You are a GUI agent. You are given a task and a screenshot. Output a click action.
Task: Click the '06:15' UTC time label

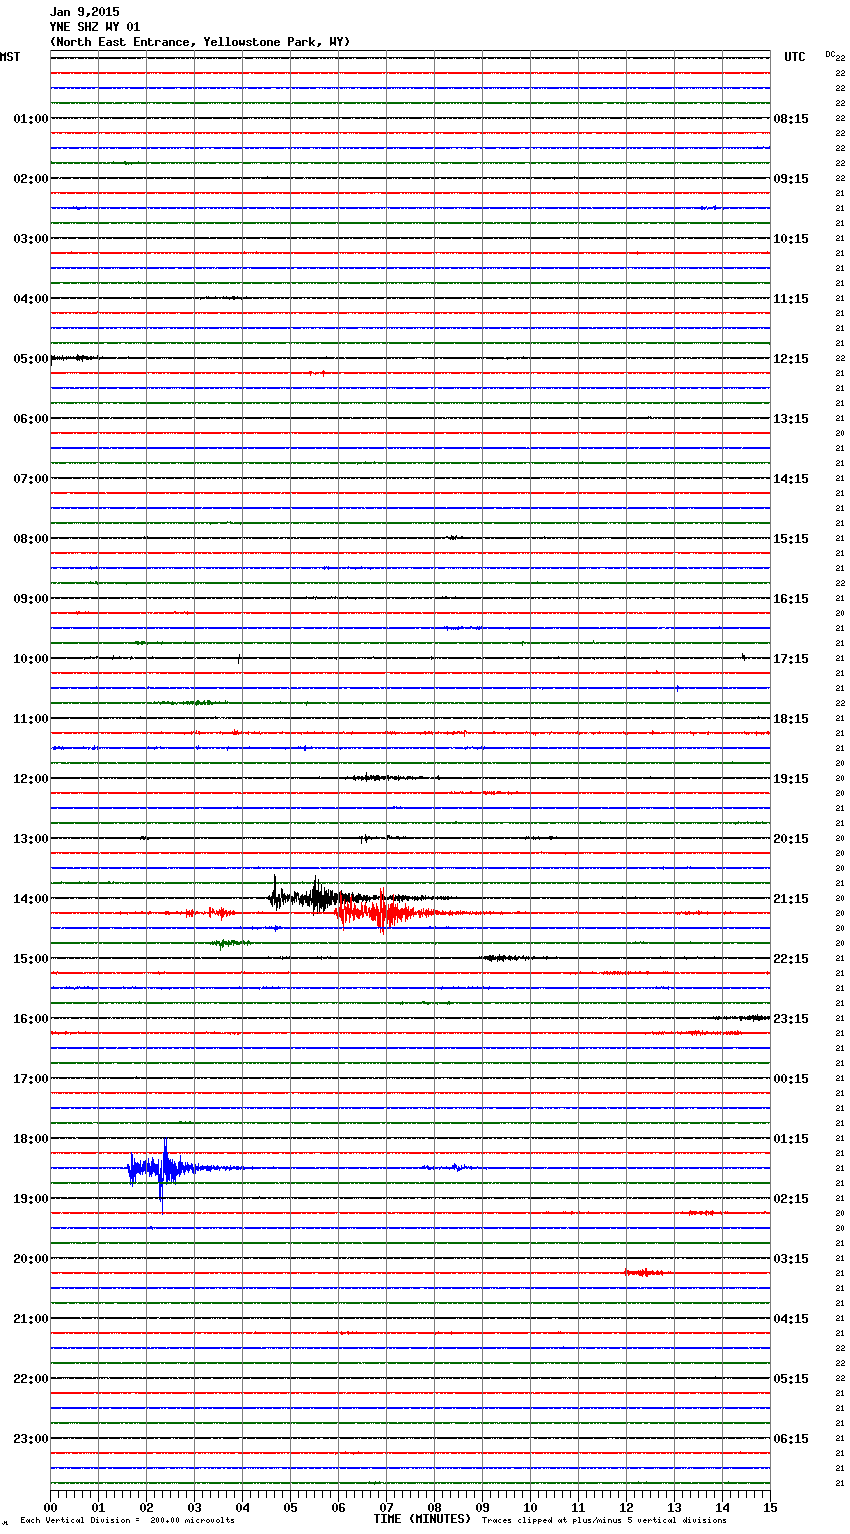point(791,1439)
